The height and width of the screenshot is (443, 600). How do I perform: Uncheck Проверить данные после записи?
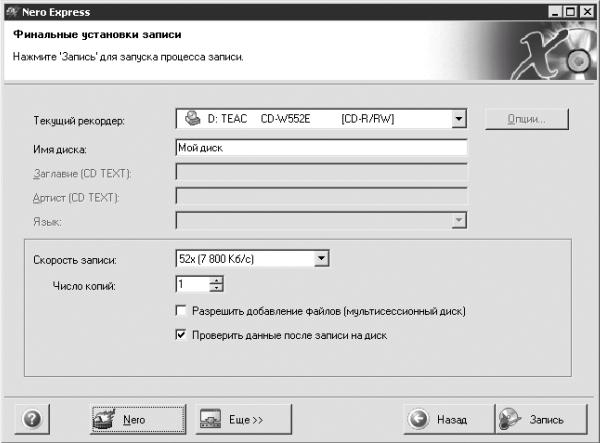[x=181, y=335]
